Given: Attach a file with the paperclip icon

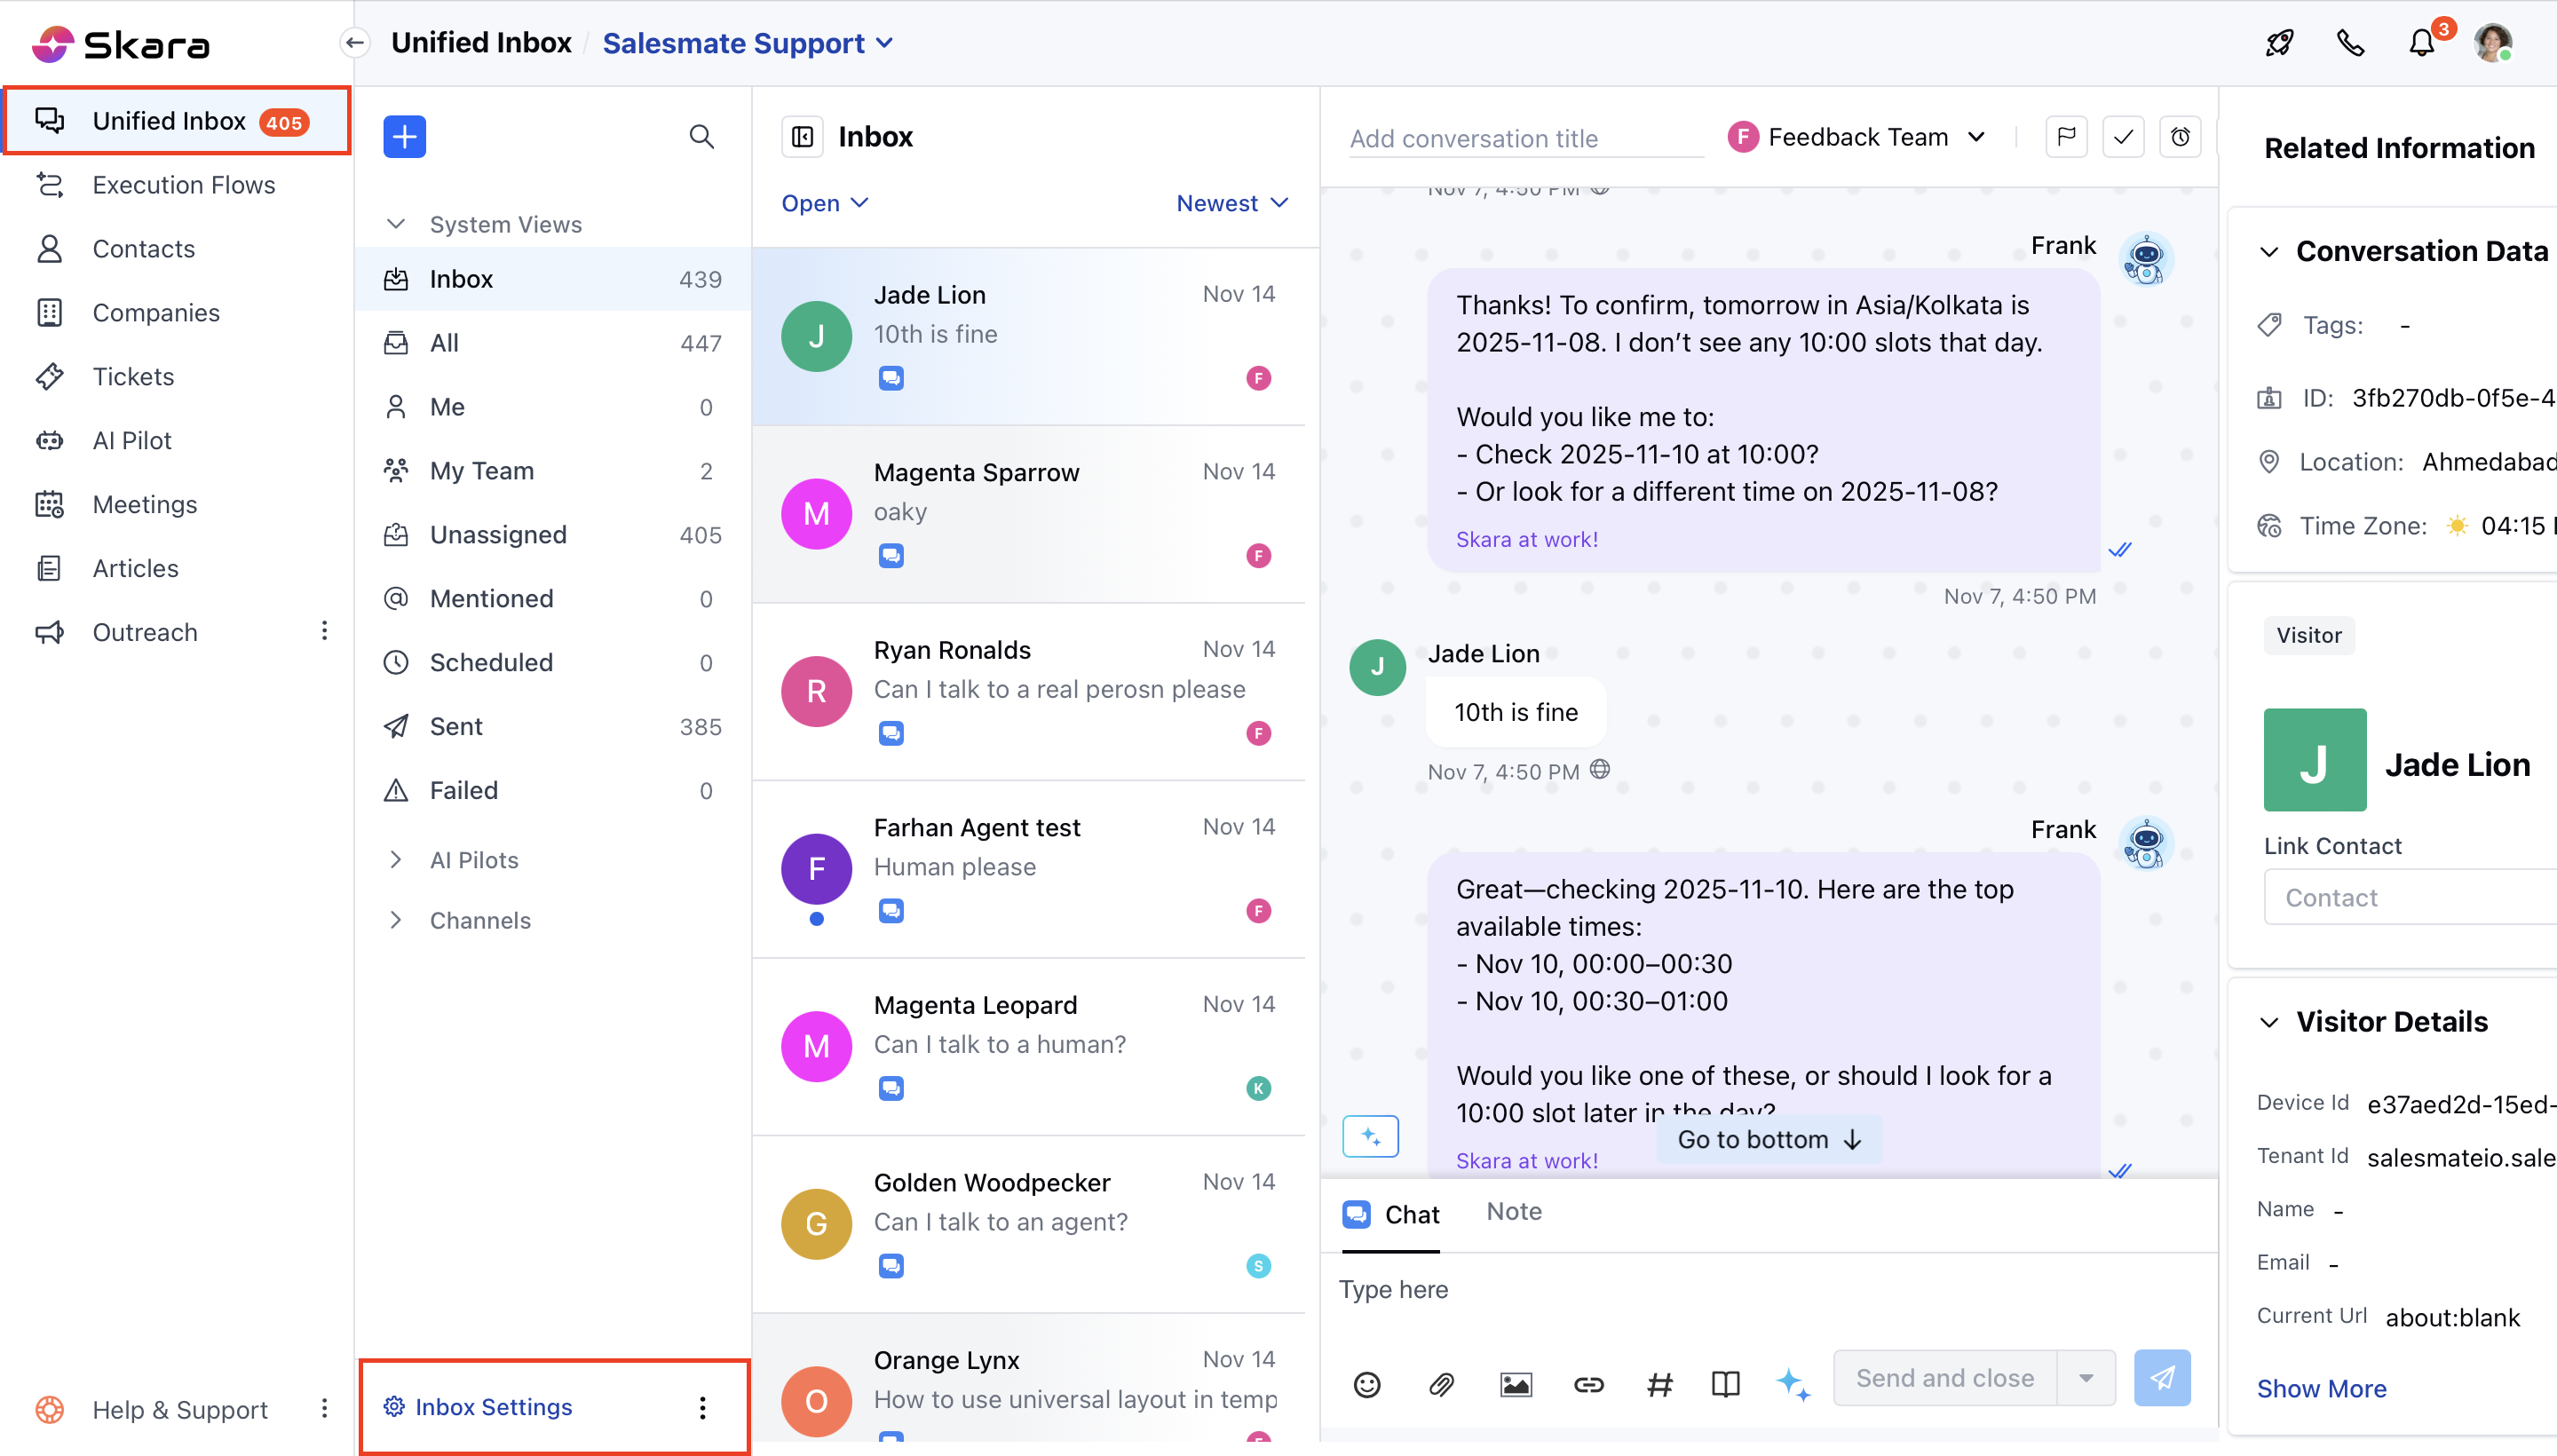Looking at the screenshot, I should tap(1441, 1384).
